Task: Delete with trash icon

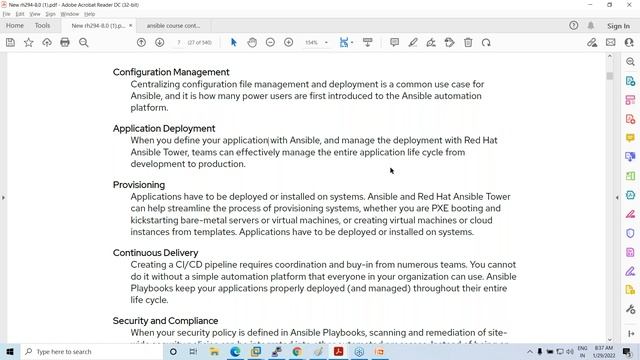Action: [x=468, y=42]
